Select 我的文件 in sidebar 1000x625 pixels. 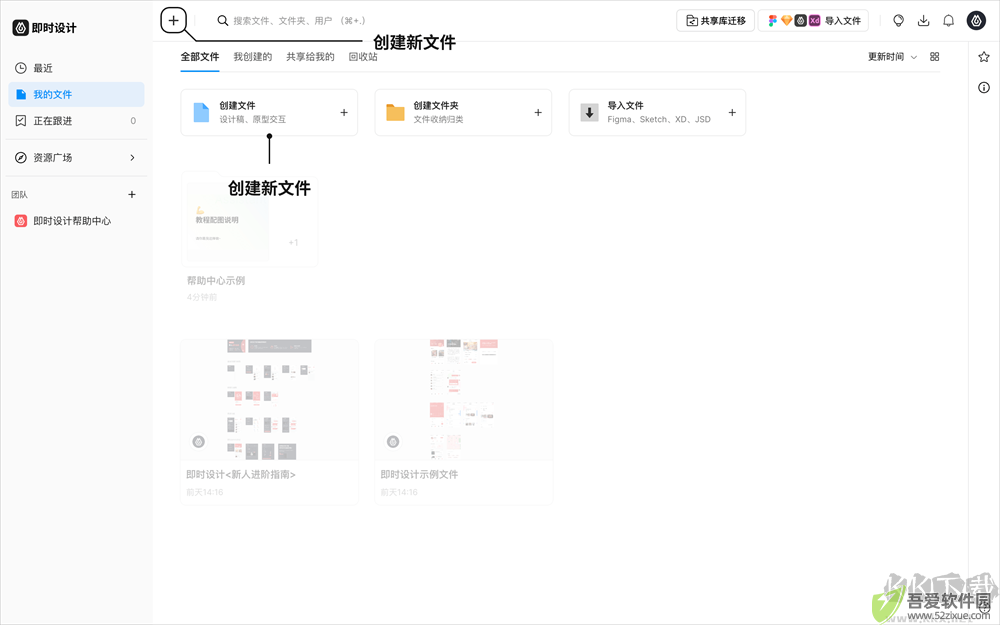(77, 94)
